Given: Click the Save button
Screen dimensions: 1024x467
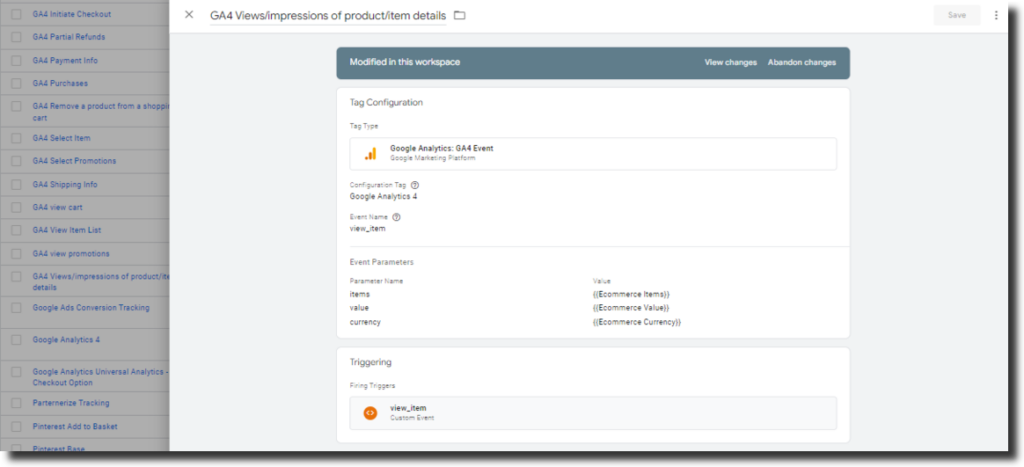Looking at the screenshot, I should pyautogui.click(x=957, y=15).
